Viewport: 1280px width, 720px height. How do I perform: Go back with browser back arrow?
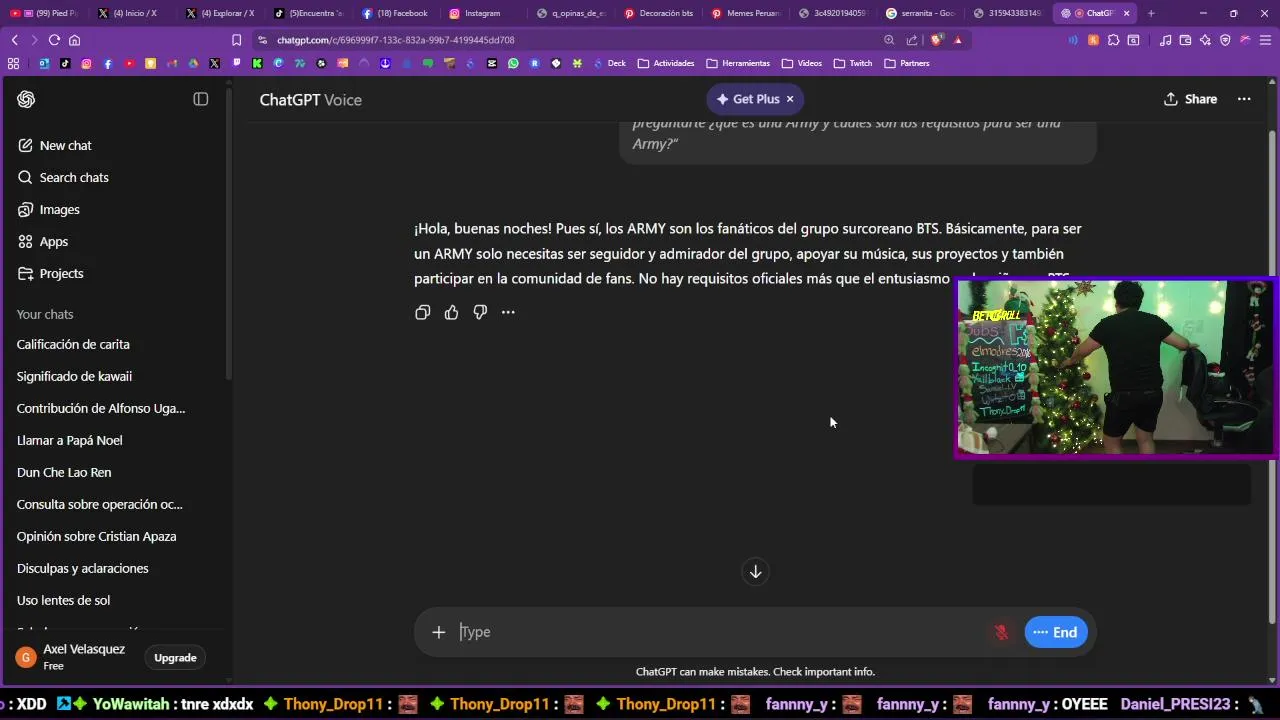click(14, 40)
